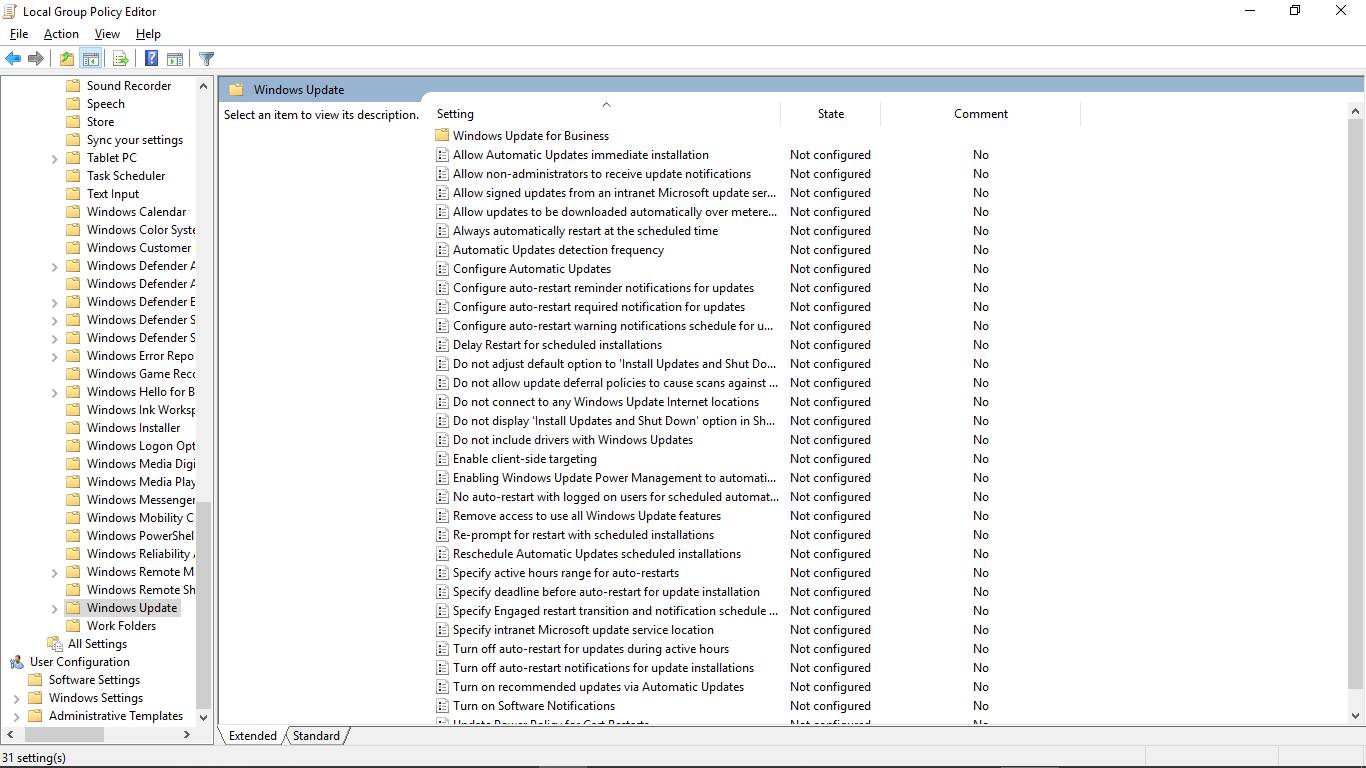Select Specify active hours range for auto-restarts
1366x768 pixels.
tap(566, 573)
